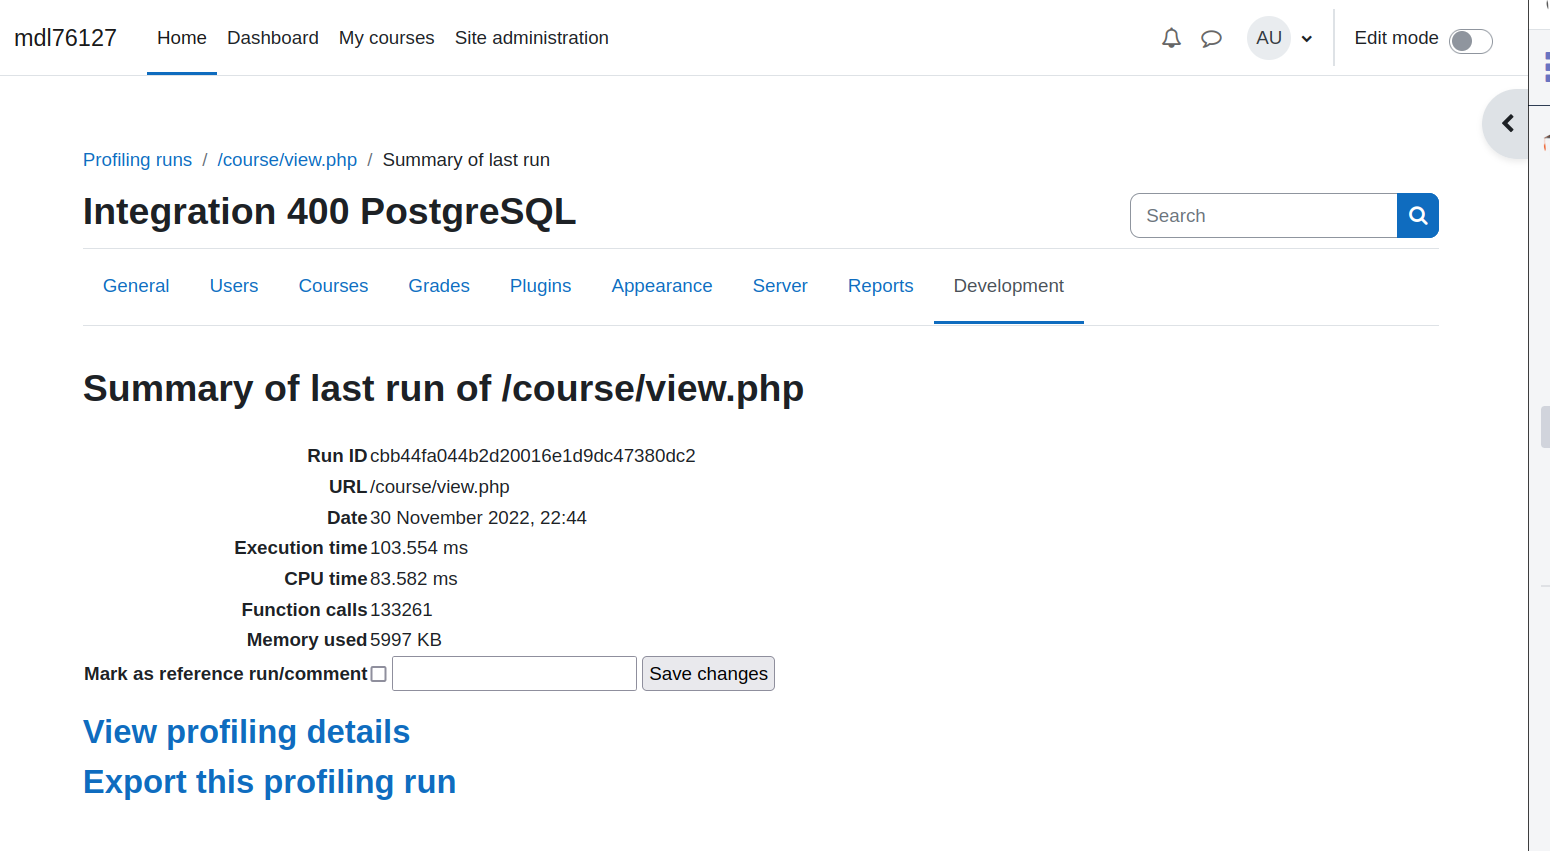Switch to the Plugins tab
The height and width of the screenshot is (851, 1550).
tap(541, 286)
